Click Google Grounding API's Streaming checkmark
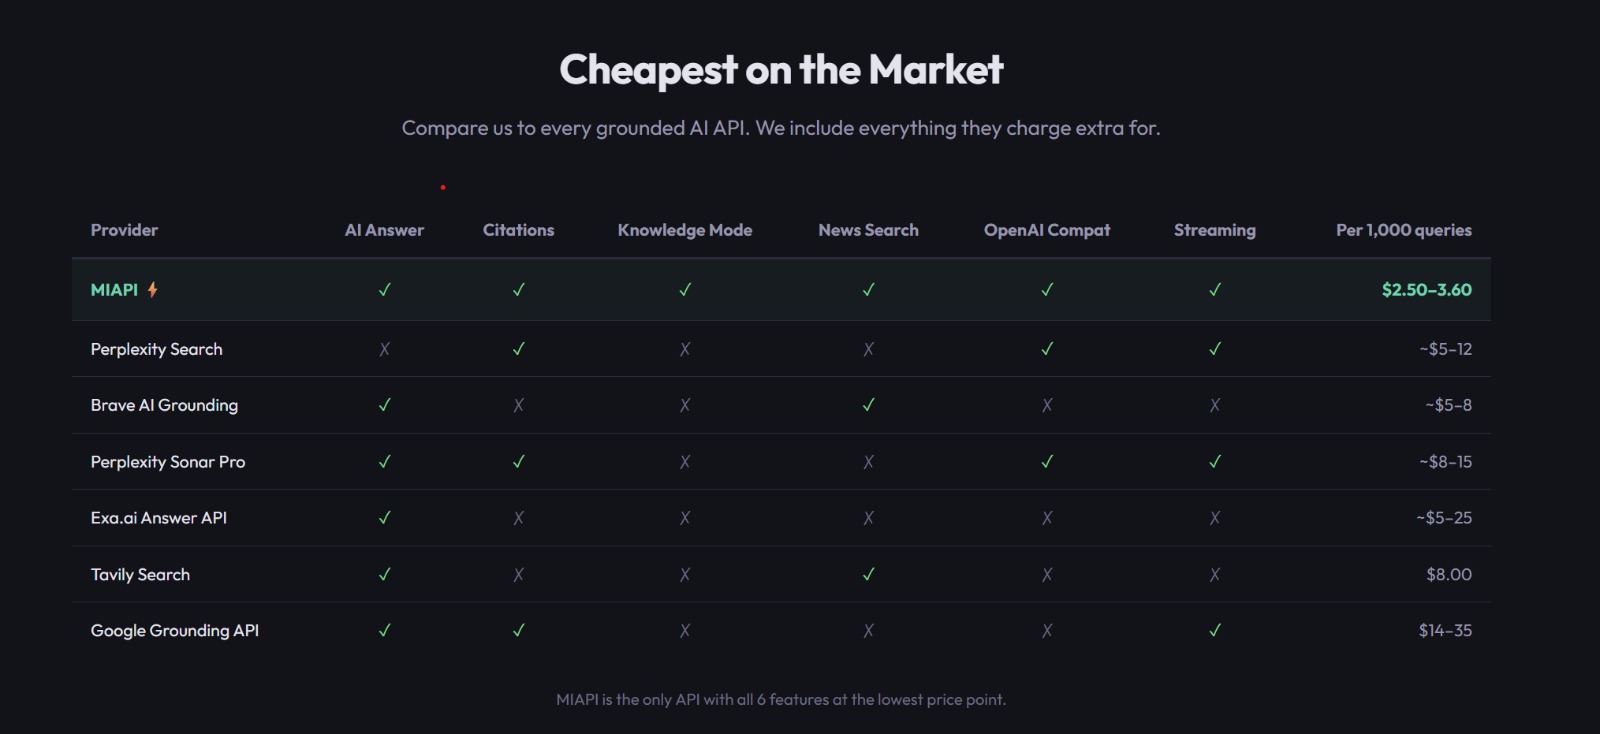The width and height of the screenshot is (1600, 734). tap(1214, 631)
